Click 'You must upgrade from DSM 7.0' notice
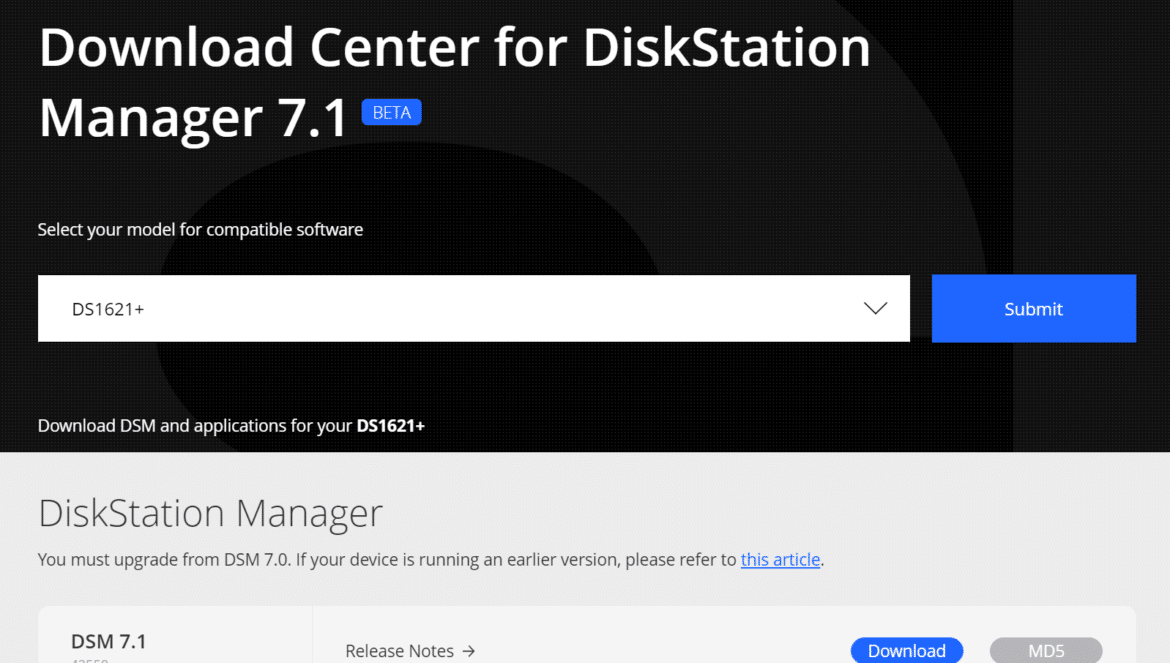 (431, 559)
